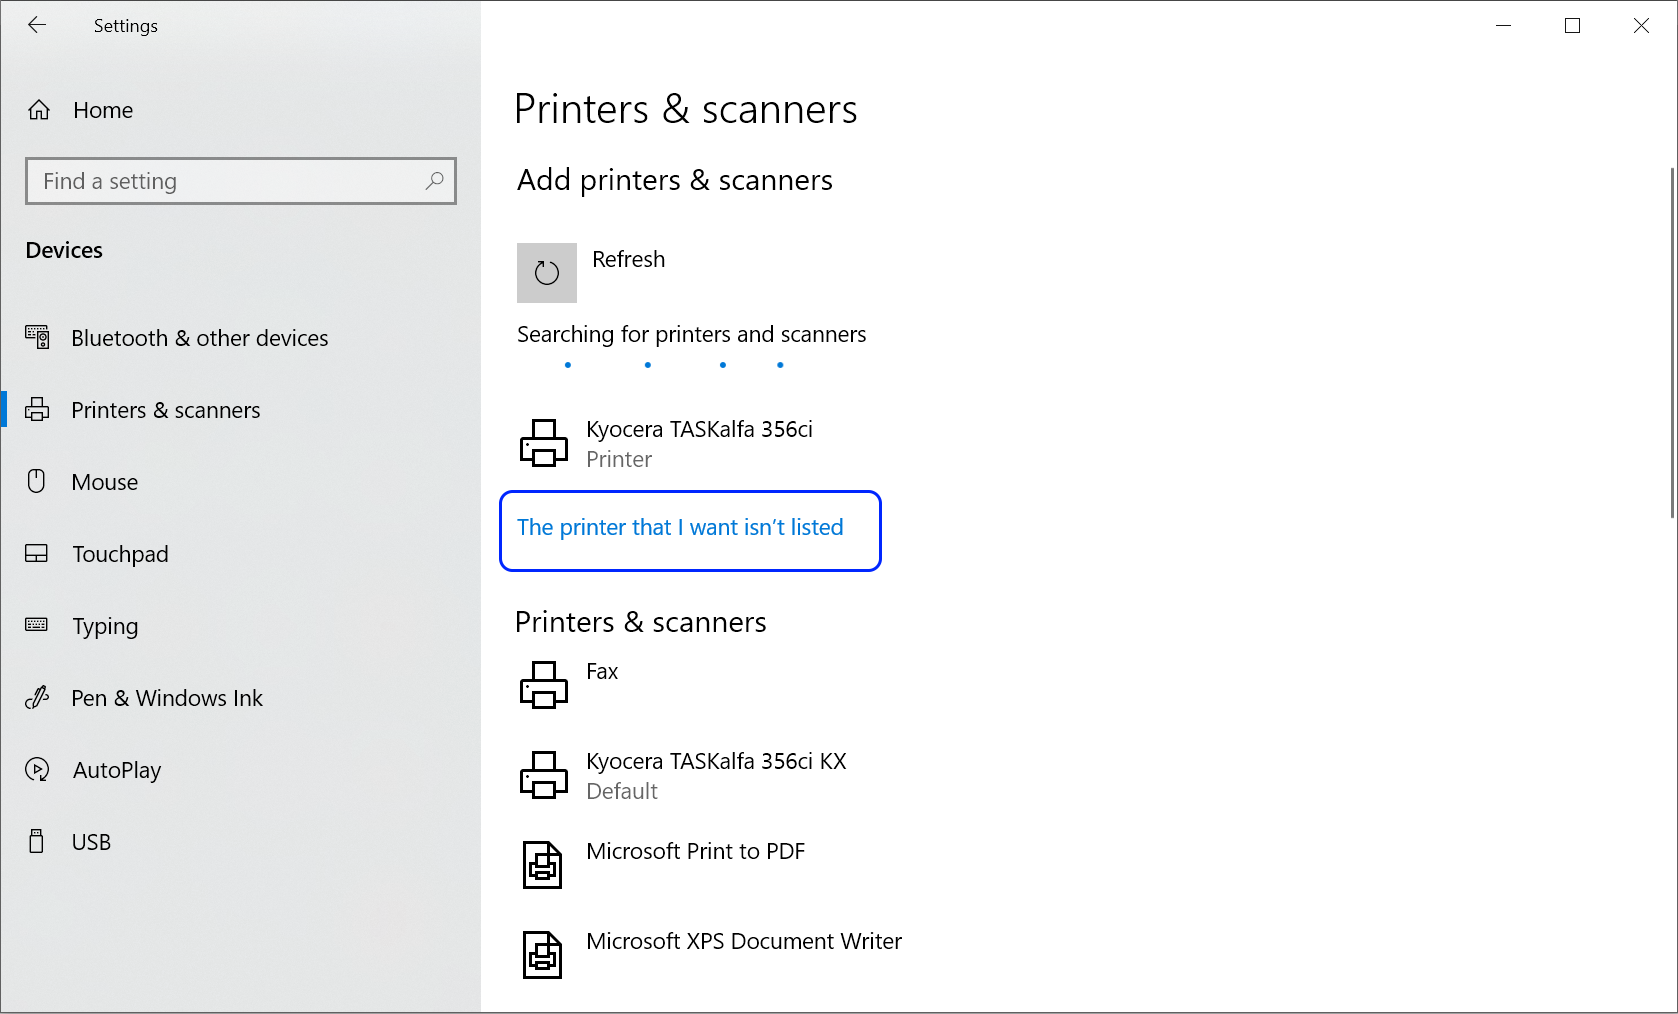Select the USB icon in sidebar
This screenshot has width=1678, height=1014.
pos(37,841)
